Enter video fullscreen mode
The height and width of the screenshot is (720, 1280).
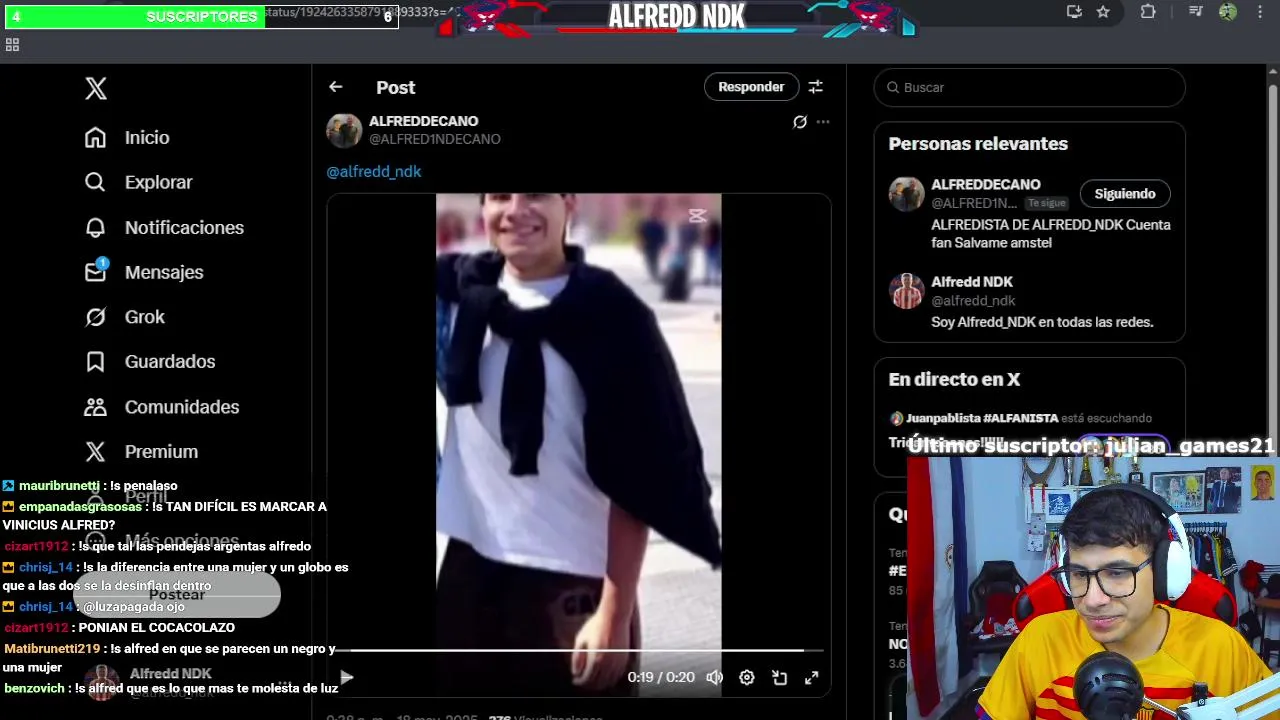pos(812,678)
